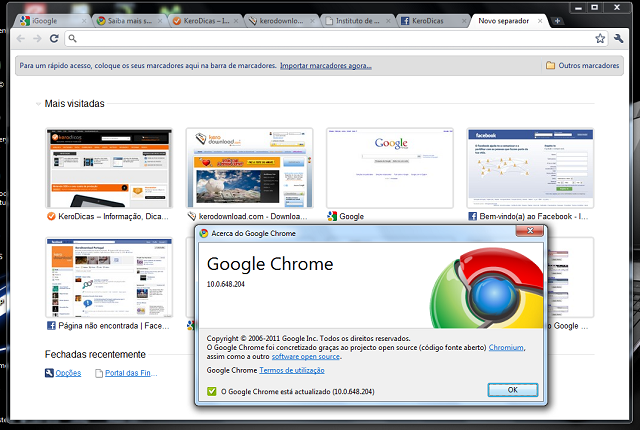This screenshot has height=430, width=640.
Task: Open the Chromium link in dialog
Action: [506, 348]
